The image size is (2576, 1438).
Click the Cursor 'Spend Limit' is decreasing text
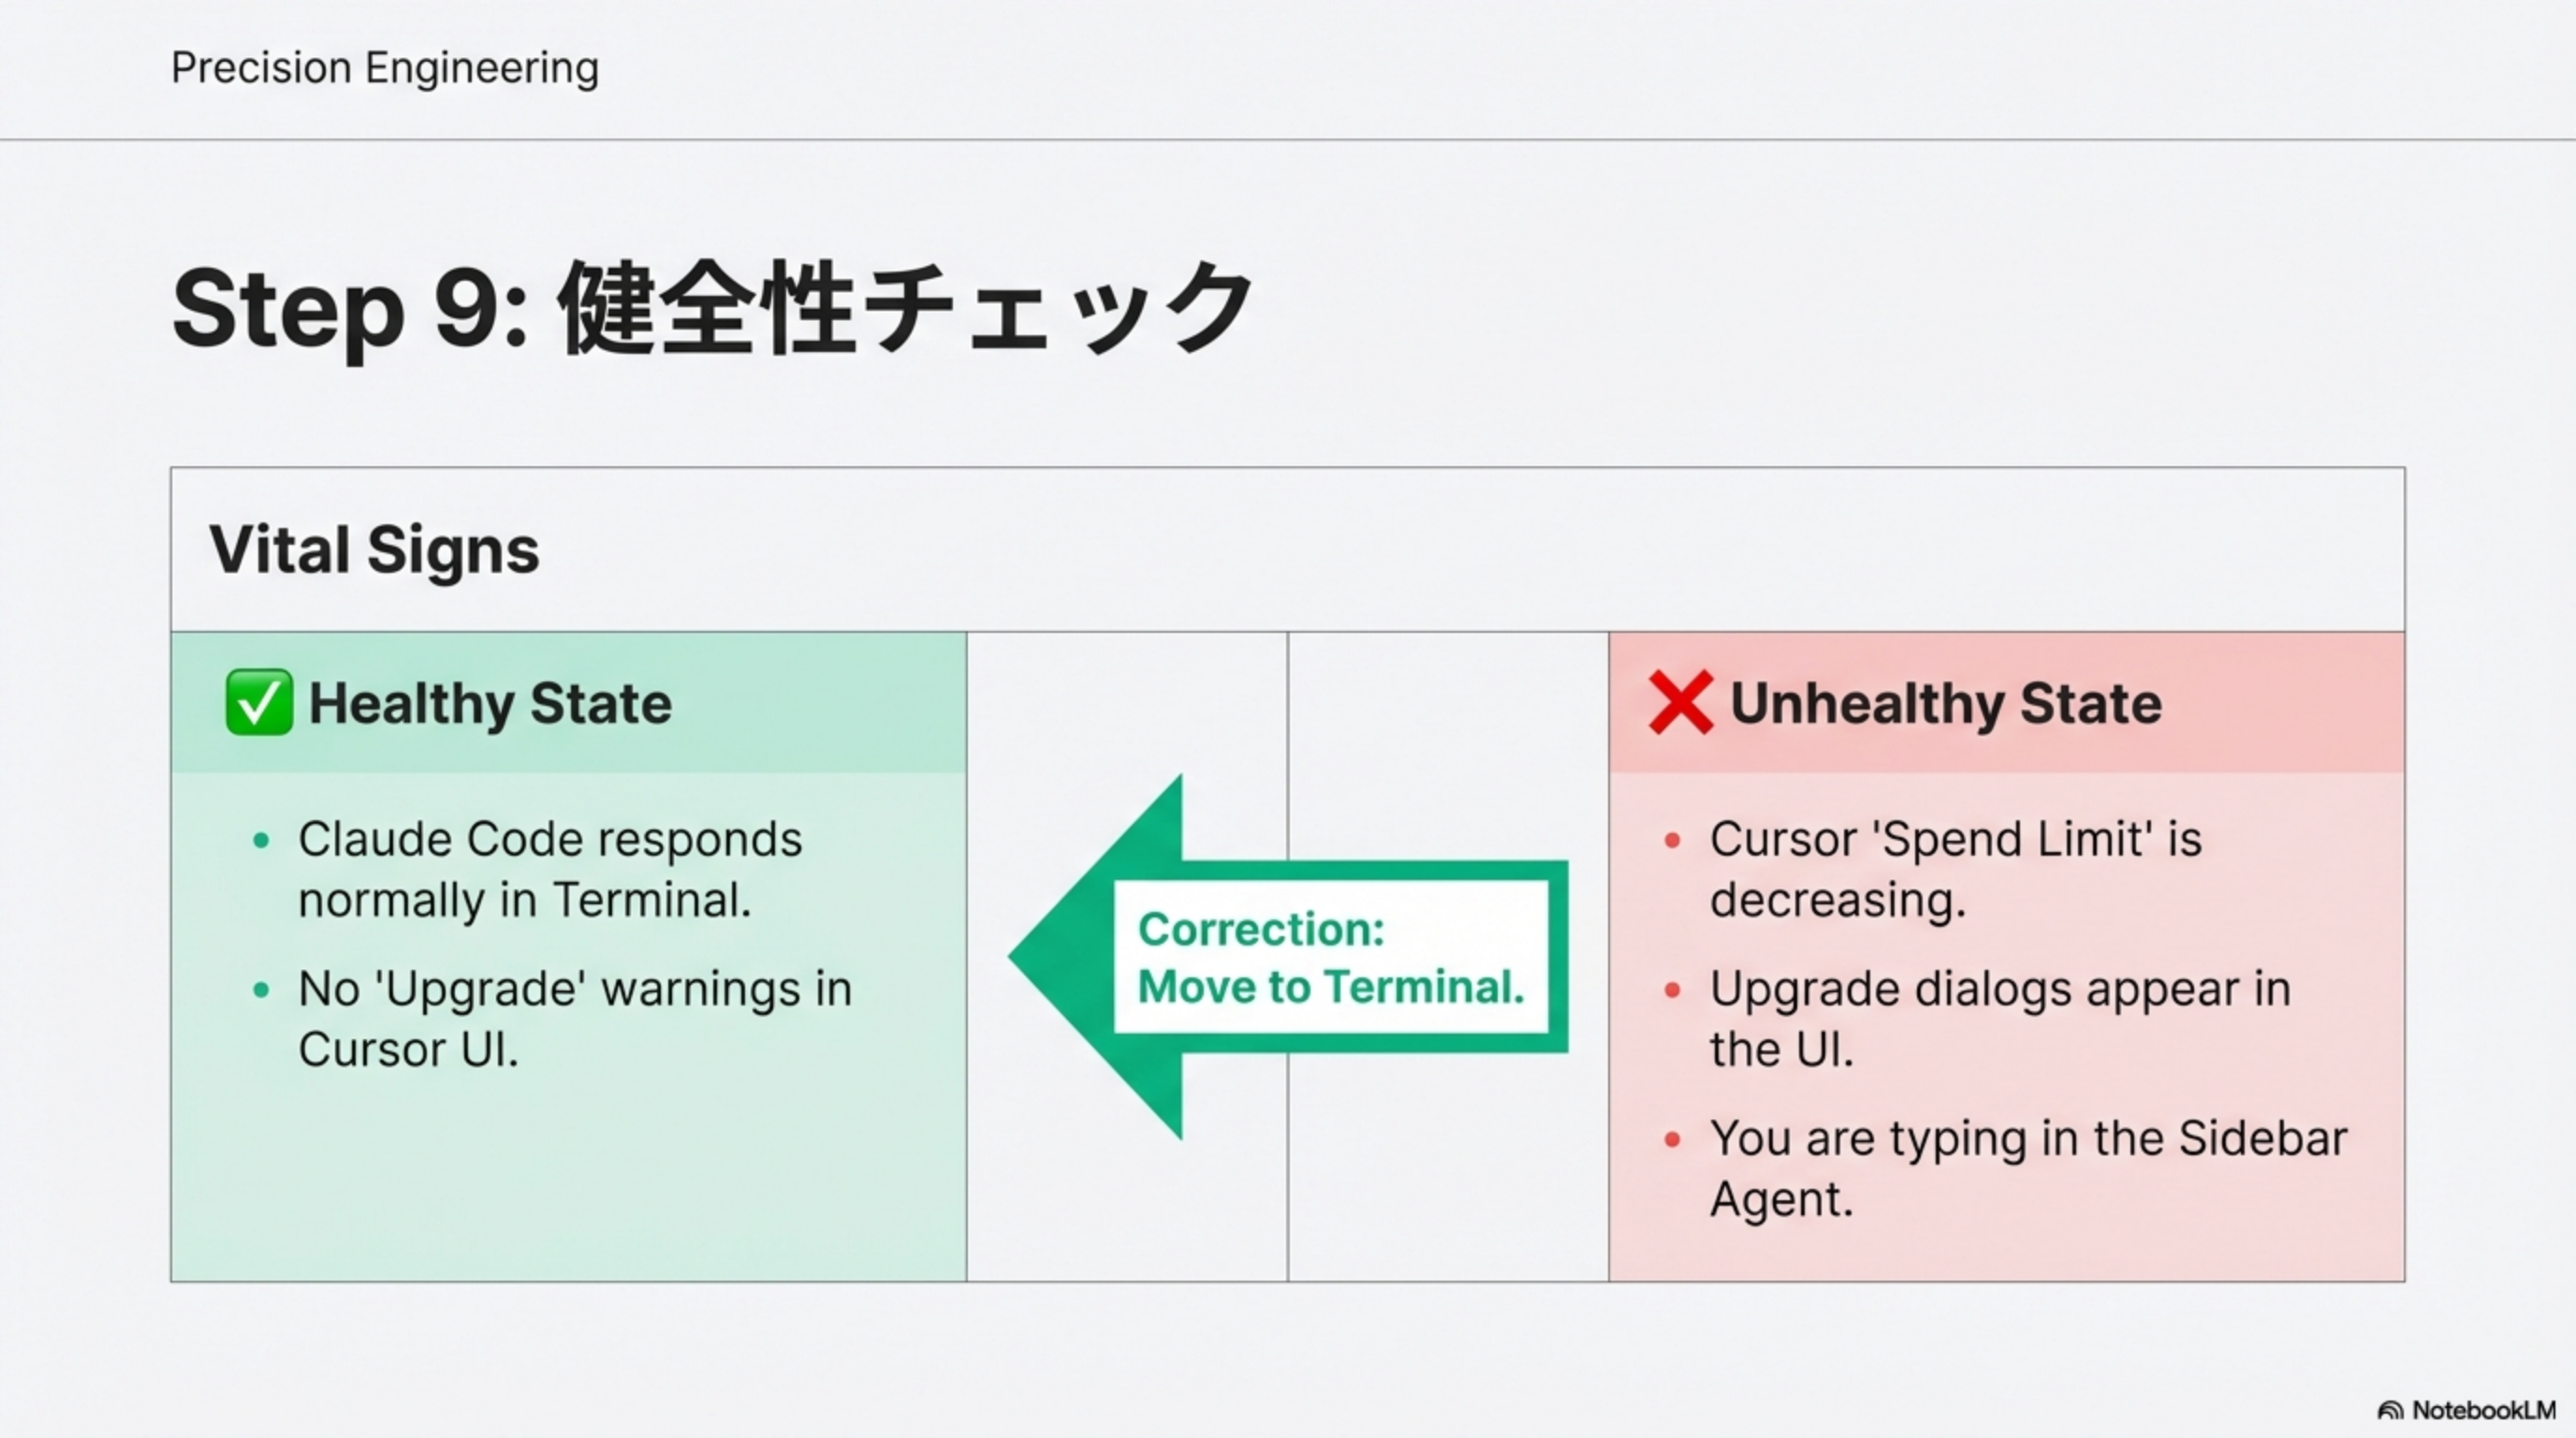coord(1955,869)
